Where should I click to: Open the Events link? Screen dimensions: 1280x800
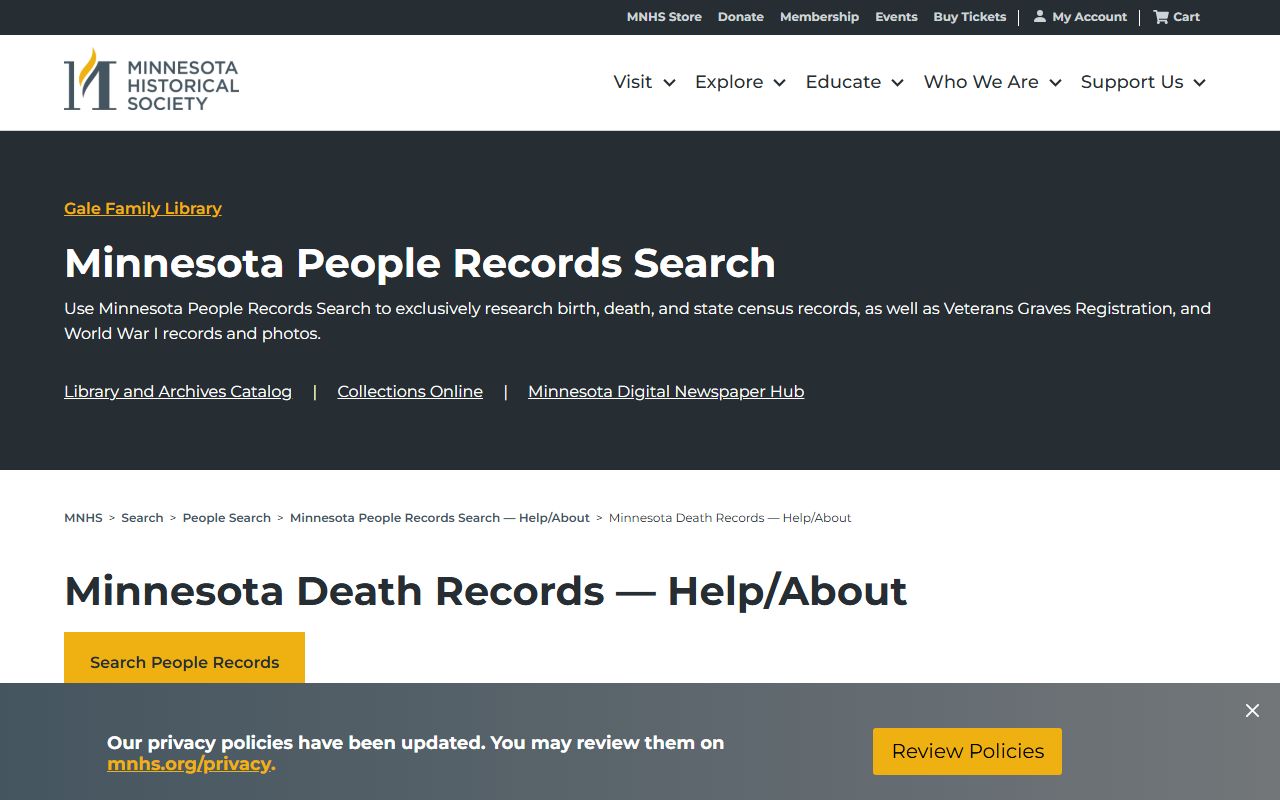pyautogui.click(x=896, y=17)
